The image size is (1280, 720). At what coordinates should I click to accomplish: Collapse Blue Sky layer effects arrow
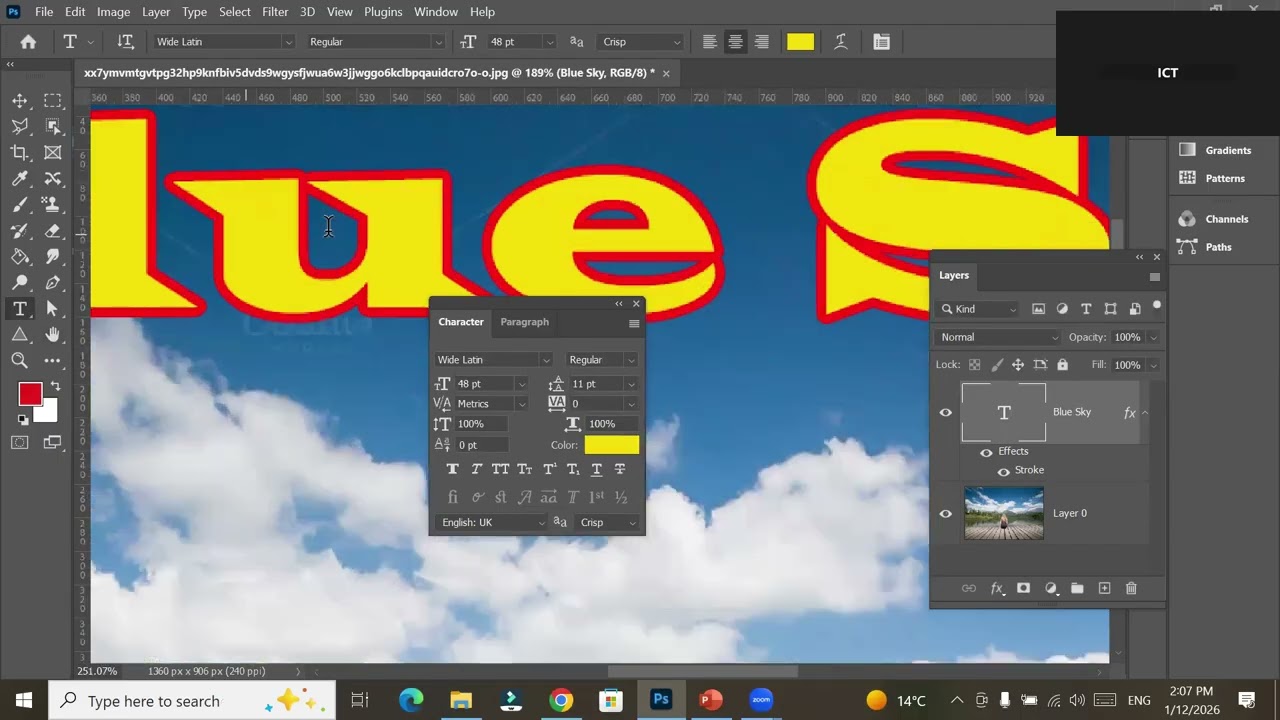(1145, 412)
